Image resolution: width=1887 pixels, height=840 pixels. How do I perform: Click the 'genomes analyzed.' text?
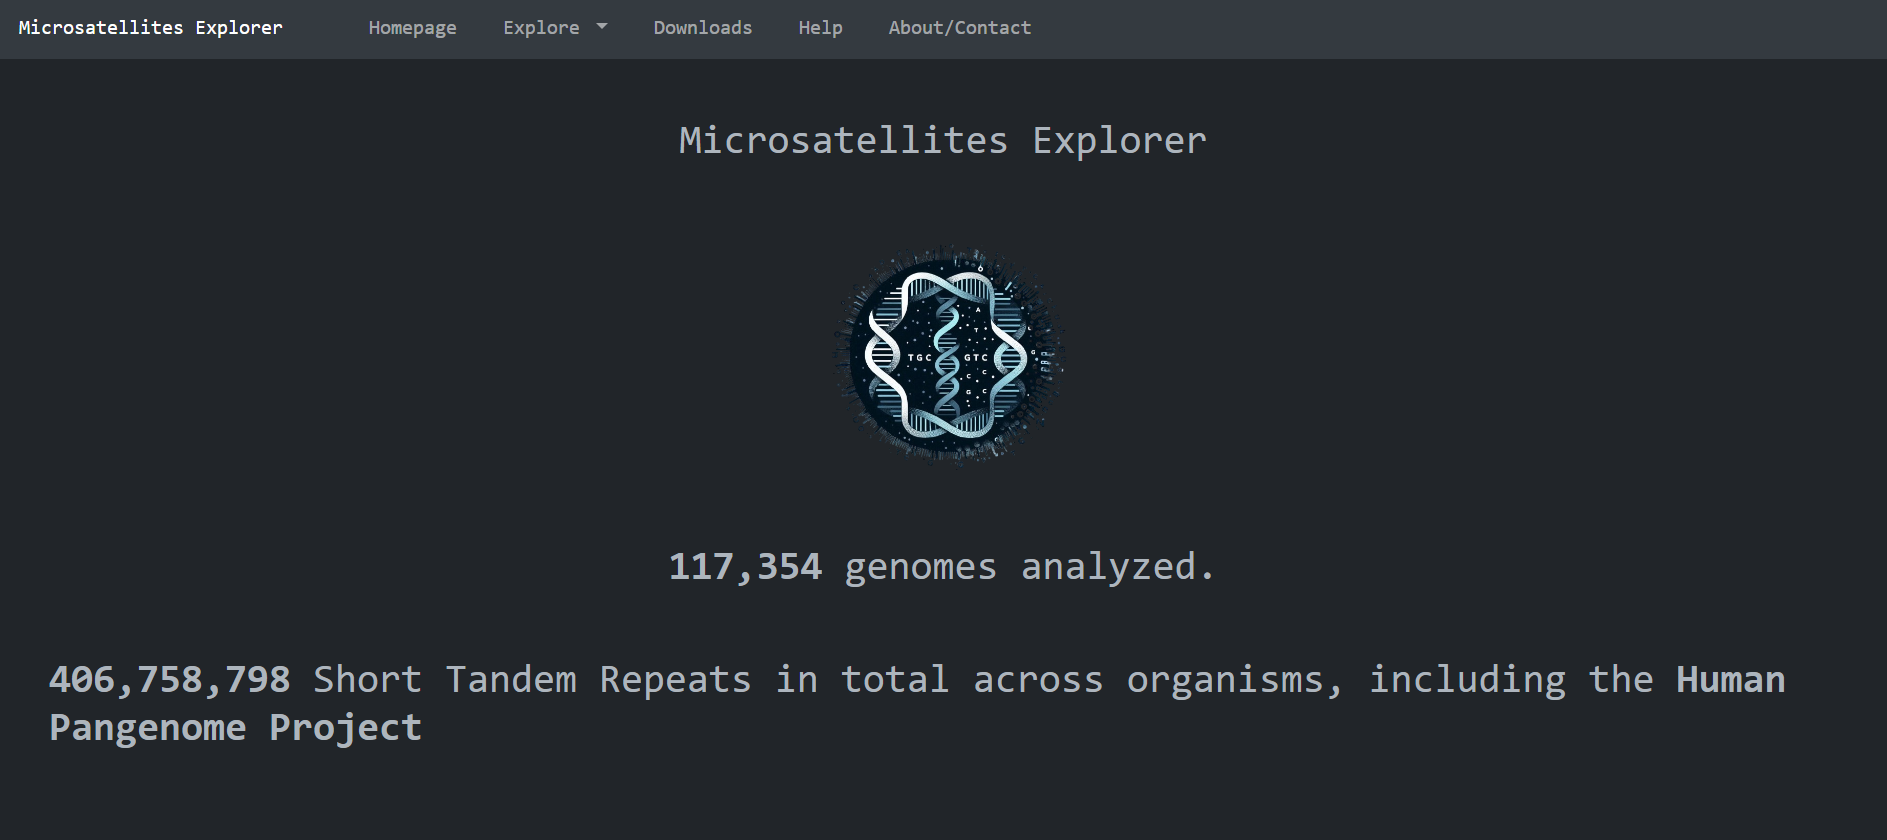[x=1029, y=567]
